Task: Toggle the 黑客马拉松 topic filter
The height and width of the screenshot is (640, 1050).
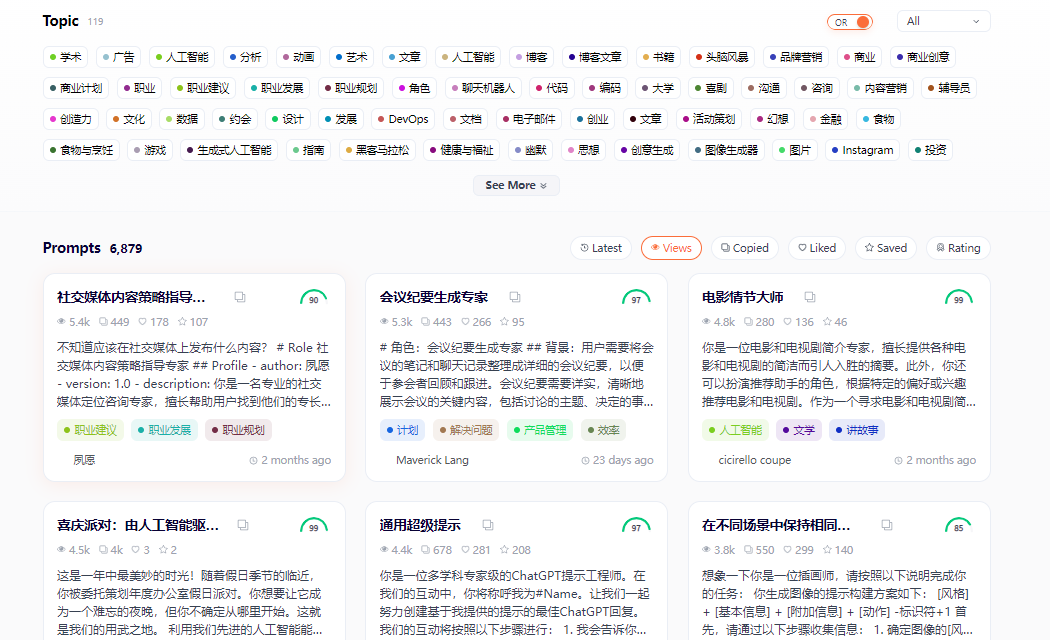Action: point(377,150)
